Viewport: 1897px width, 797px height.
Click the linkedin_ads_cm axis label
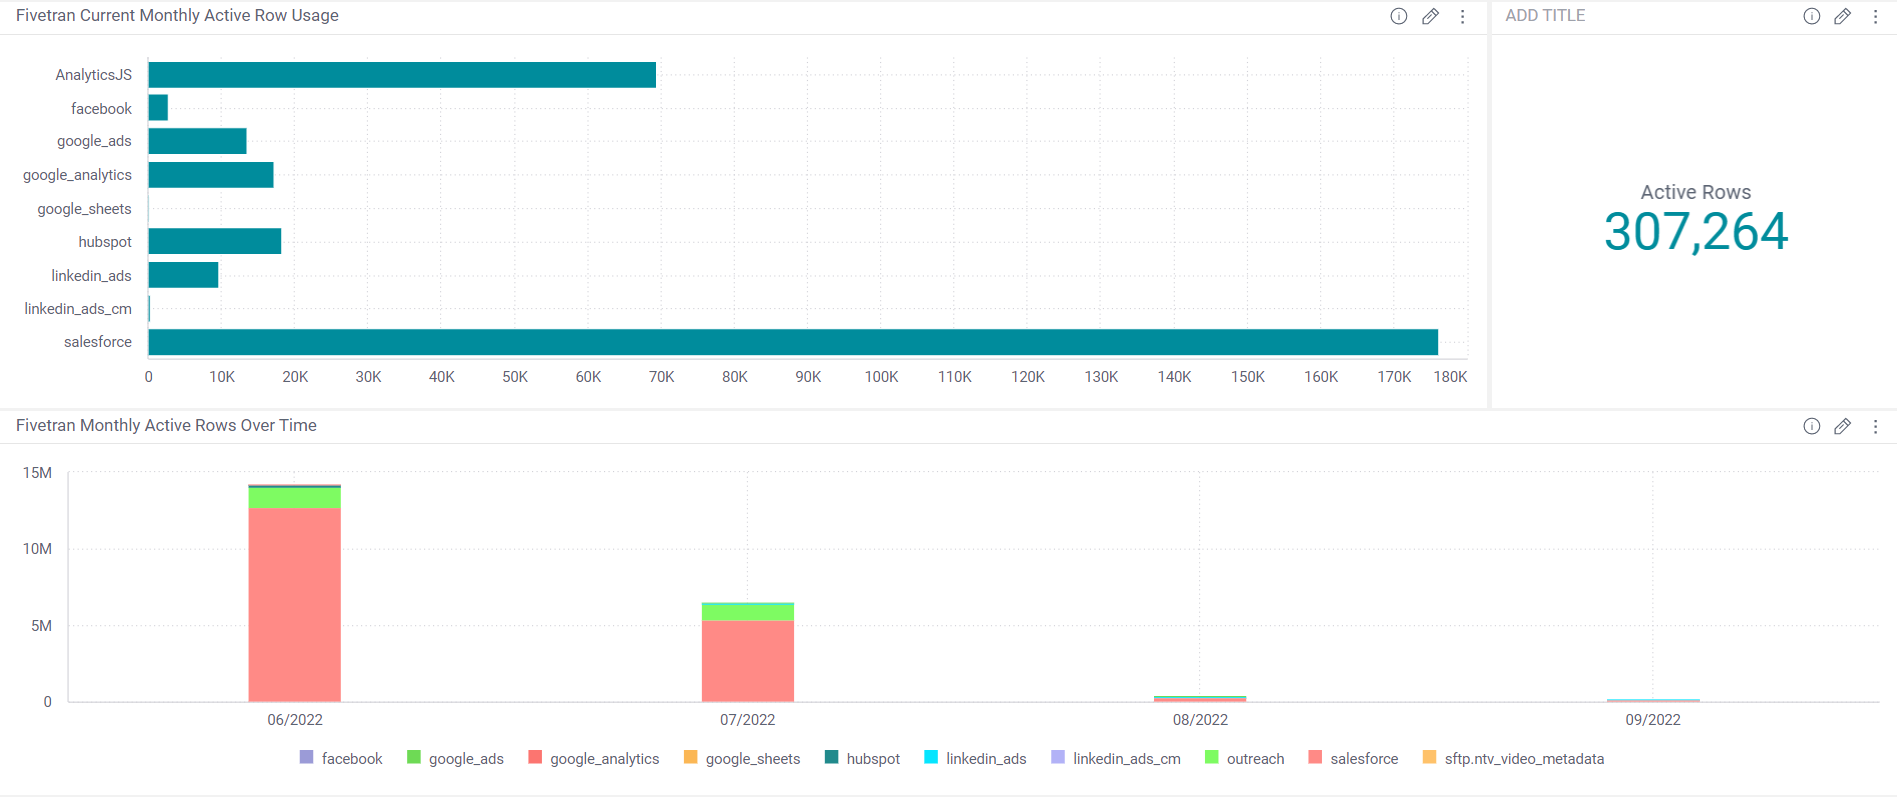(x=78, y=309)
